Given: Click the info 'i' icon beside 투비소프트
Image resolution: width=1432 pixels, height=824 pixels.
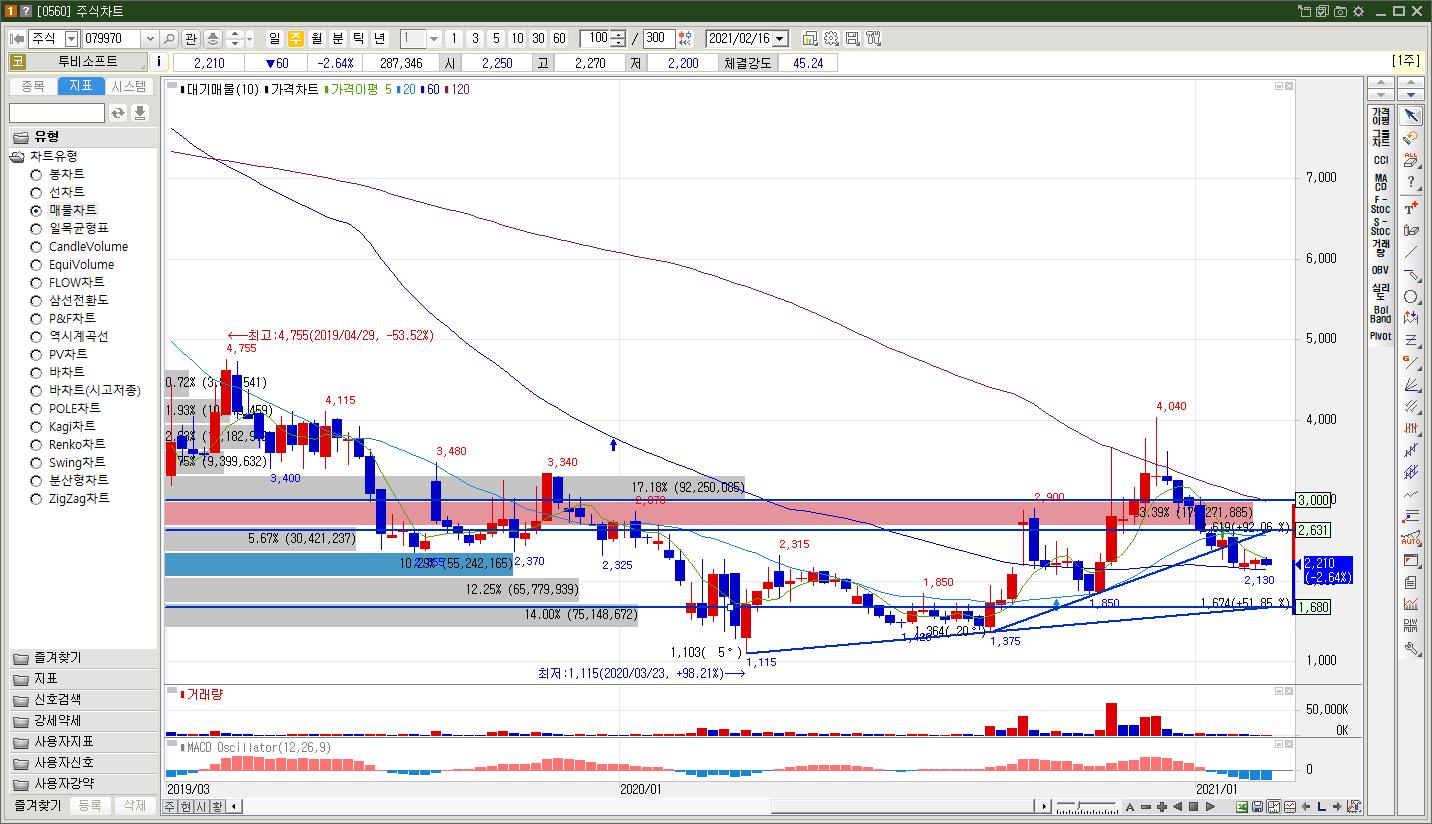Looking at the screenshot, I should click(x=160, y=62).
